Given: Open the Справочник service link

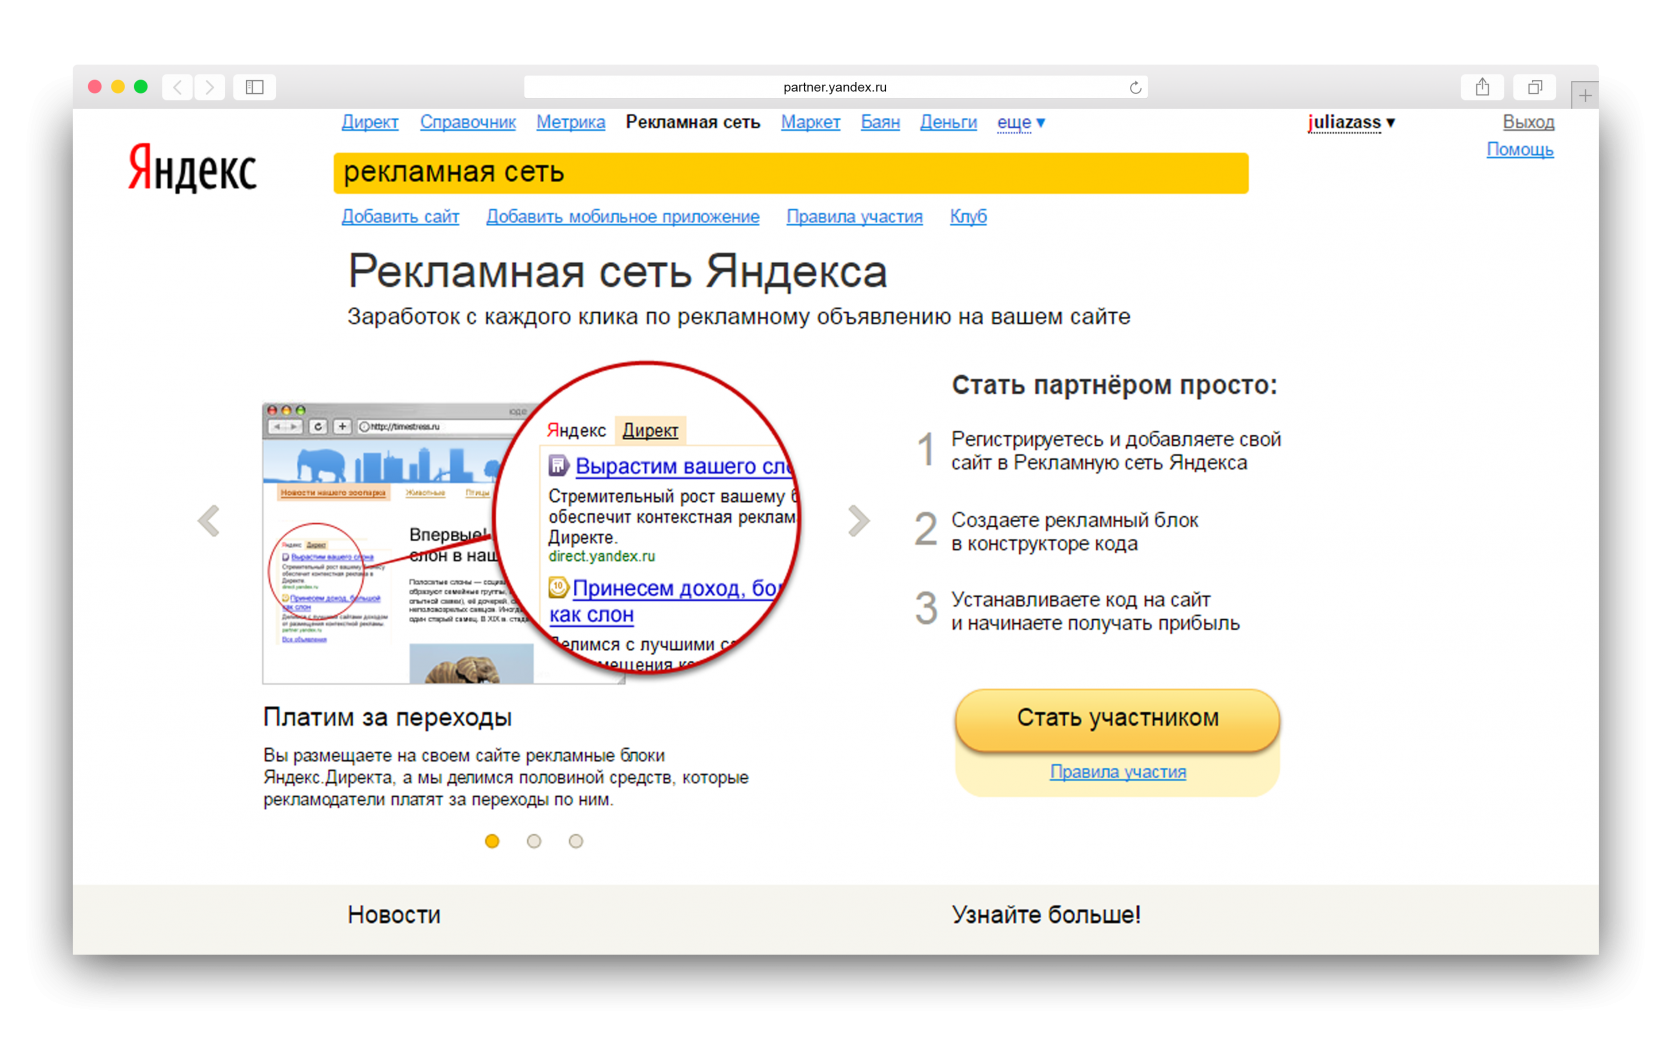Looking at the screenshot, I should click(468, 122).
